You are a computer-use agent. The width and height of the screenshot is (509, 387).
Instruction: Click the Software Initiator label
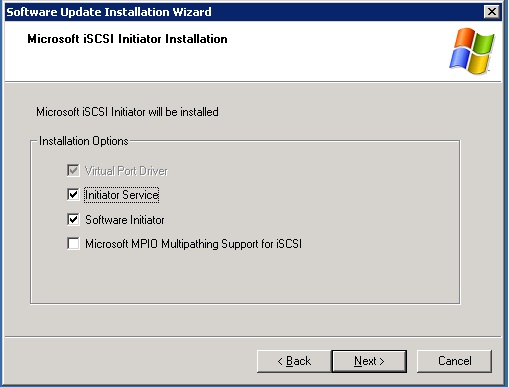[x=125, y=220]
